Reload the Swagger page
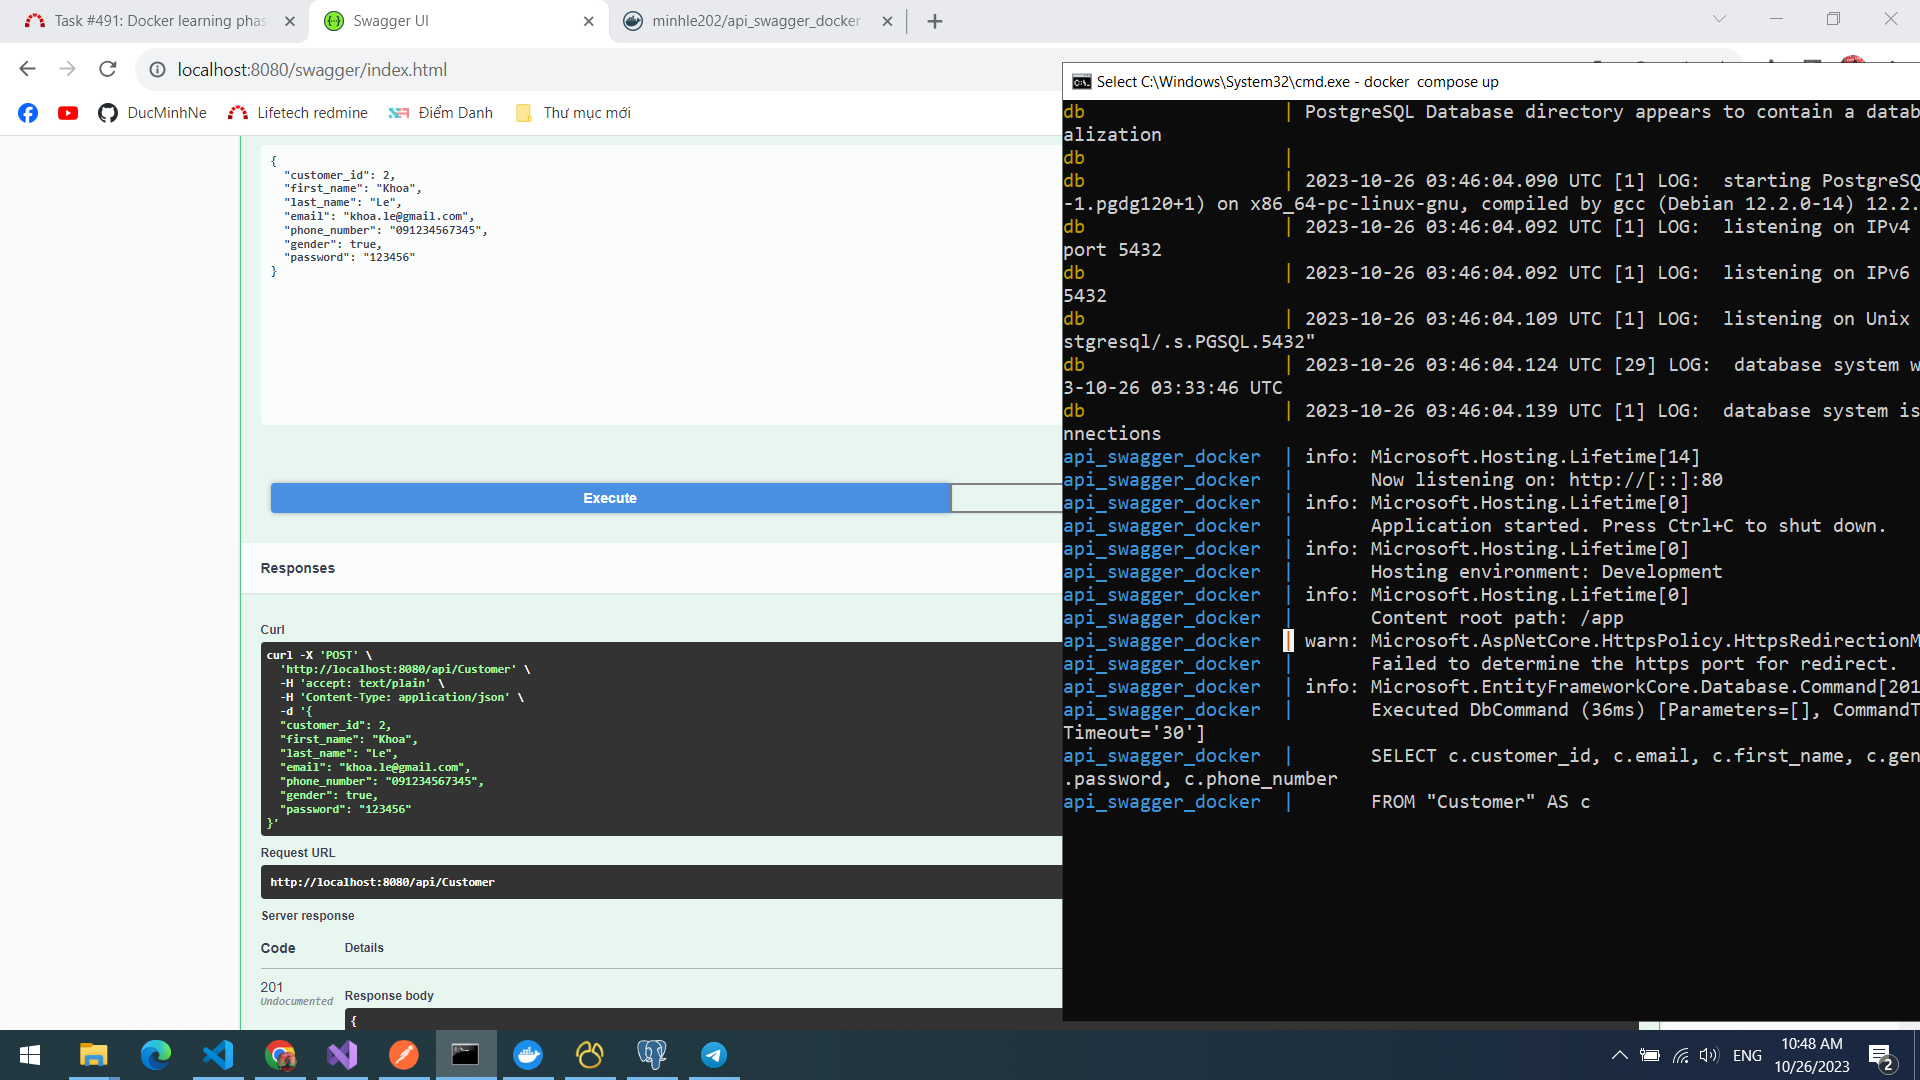Screen dimensions: 1920x1080 coord(108,69)
